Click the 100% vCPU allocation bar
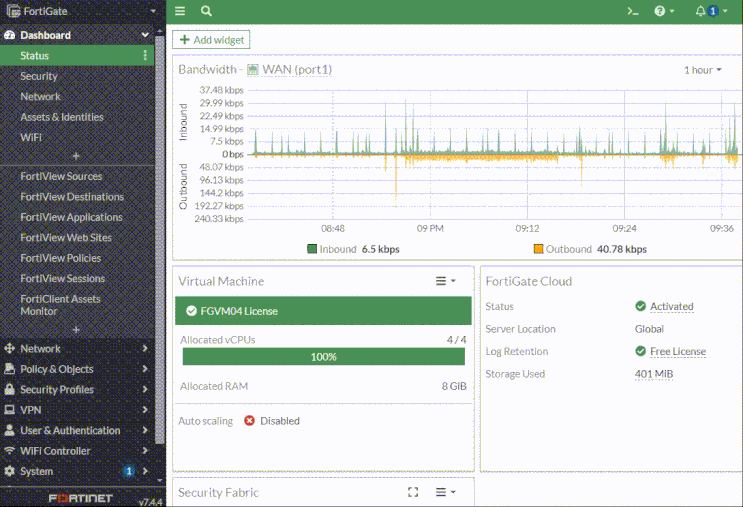The width and height of the screenshot is (743, 507). (324, 357)
